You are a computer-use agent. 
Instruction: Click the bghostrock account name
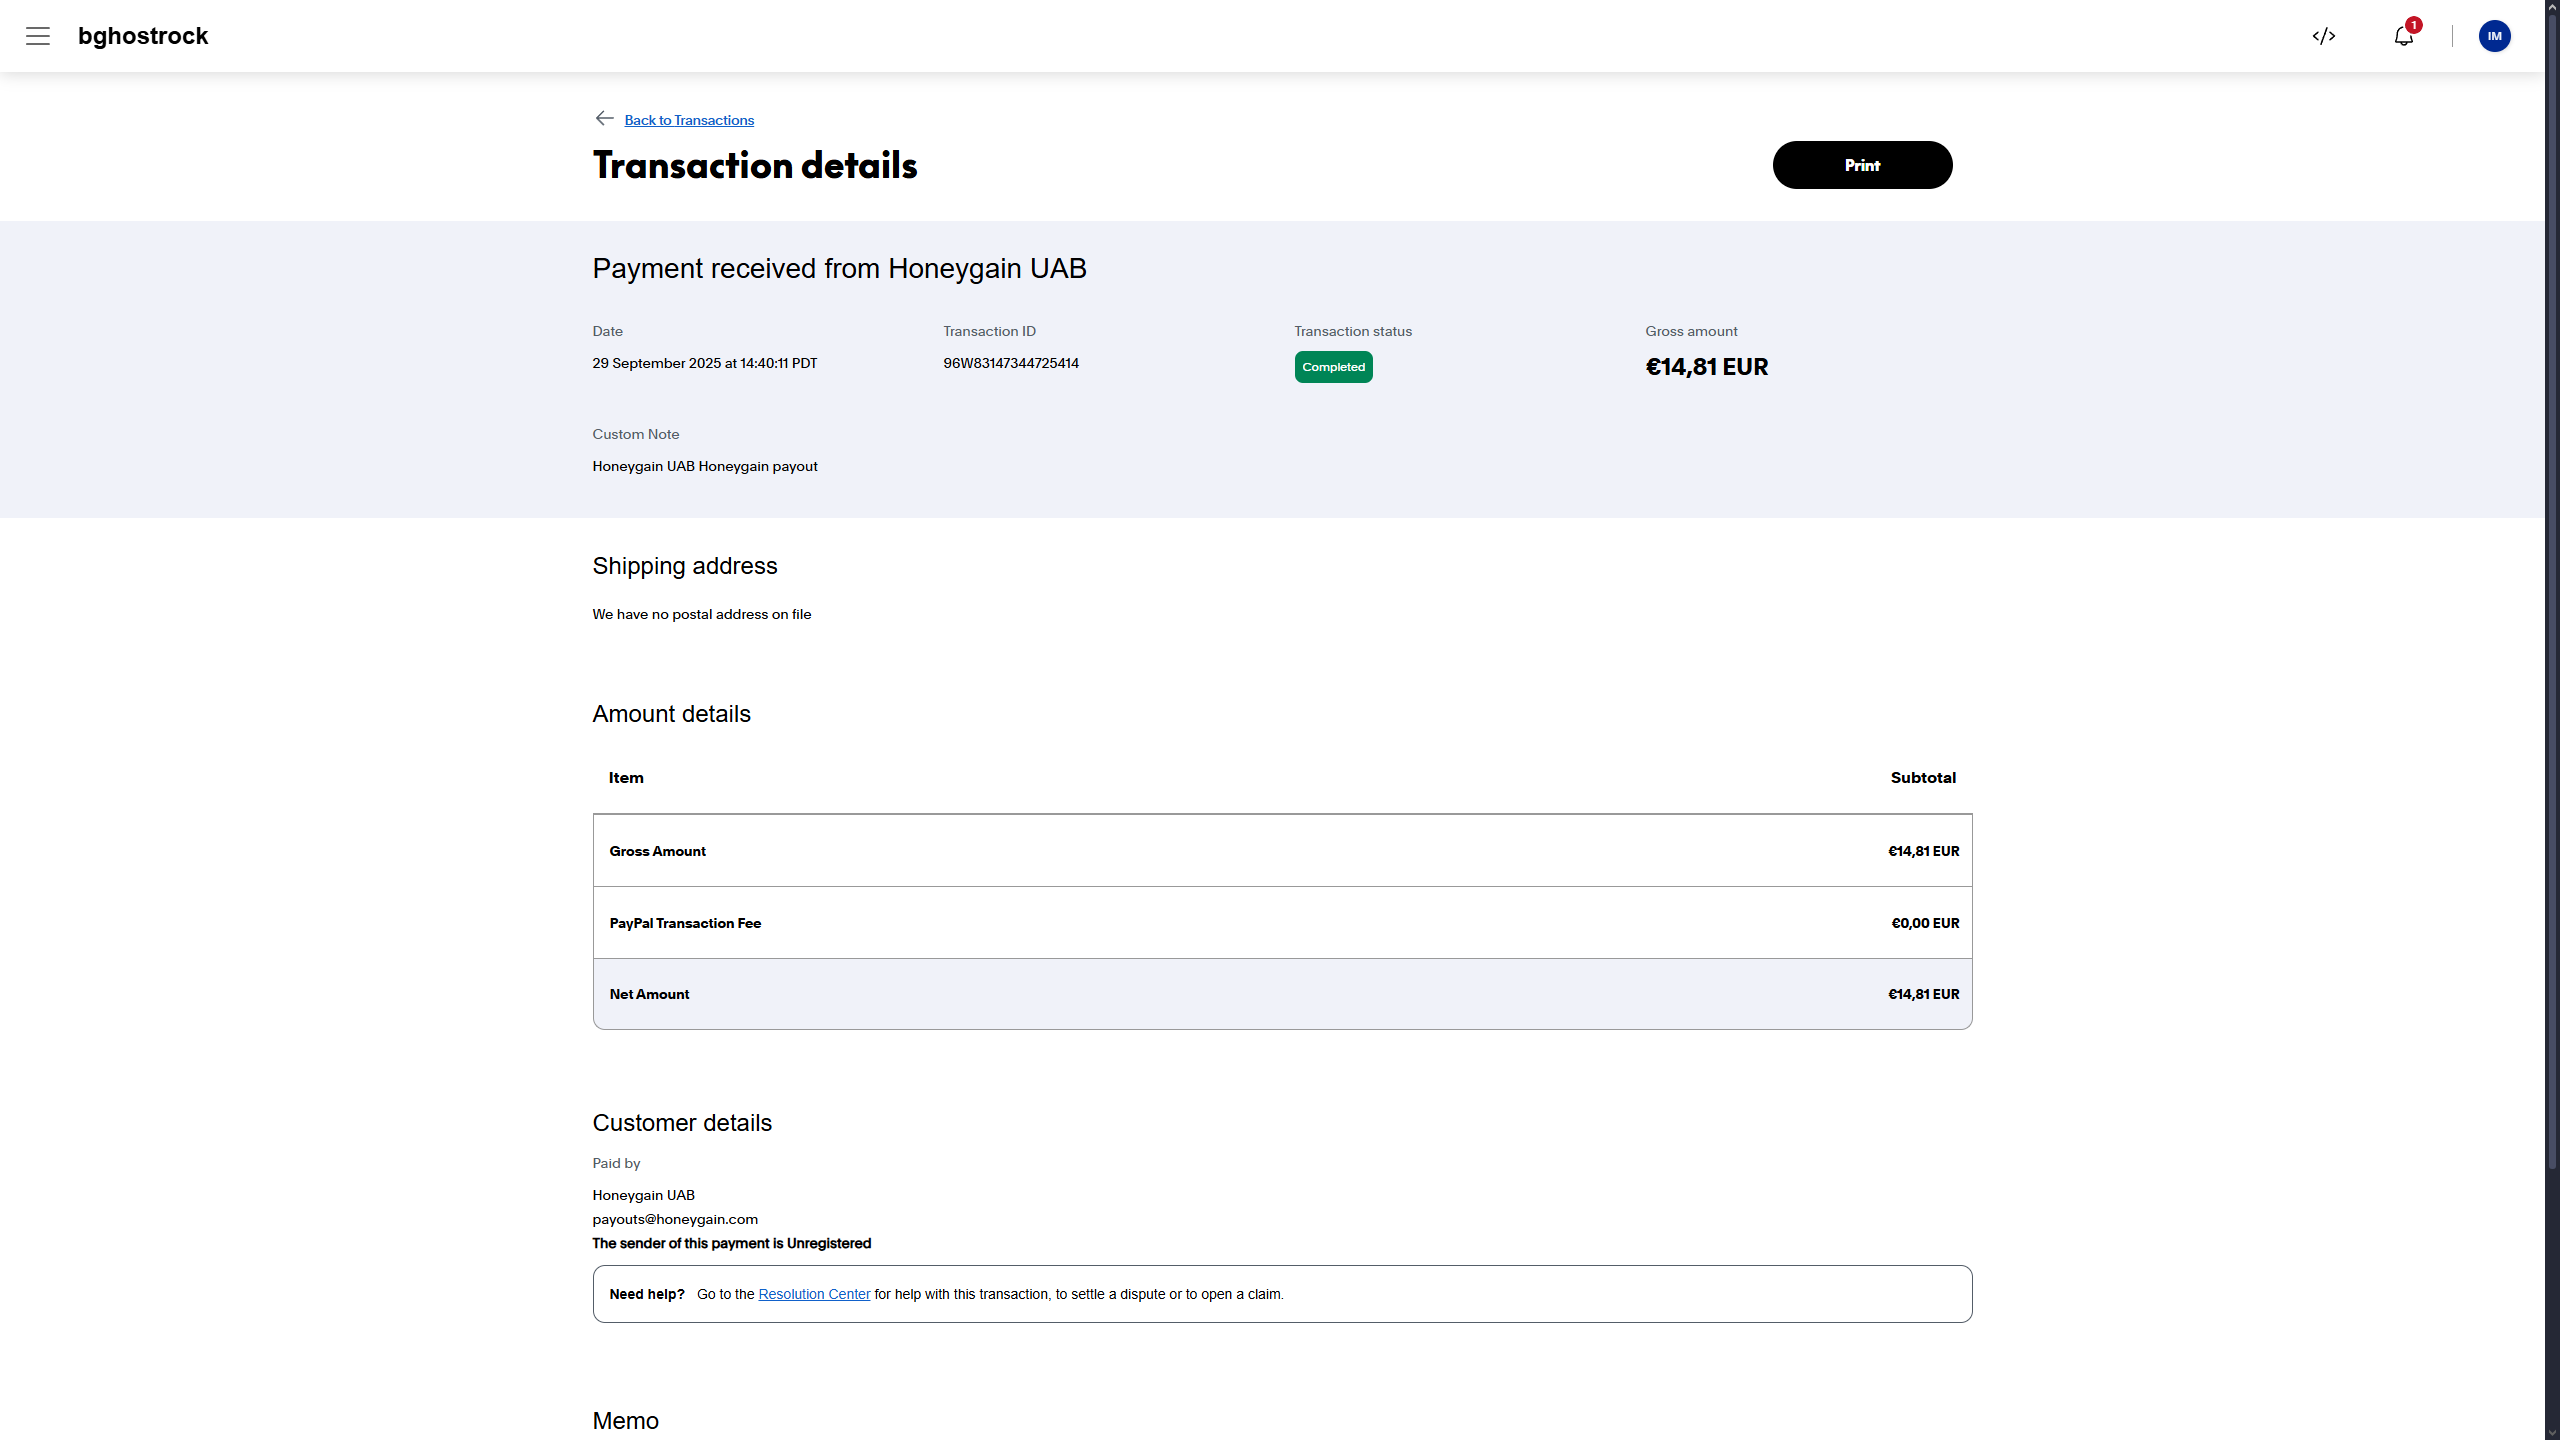click(143, 36)
